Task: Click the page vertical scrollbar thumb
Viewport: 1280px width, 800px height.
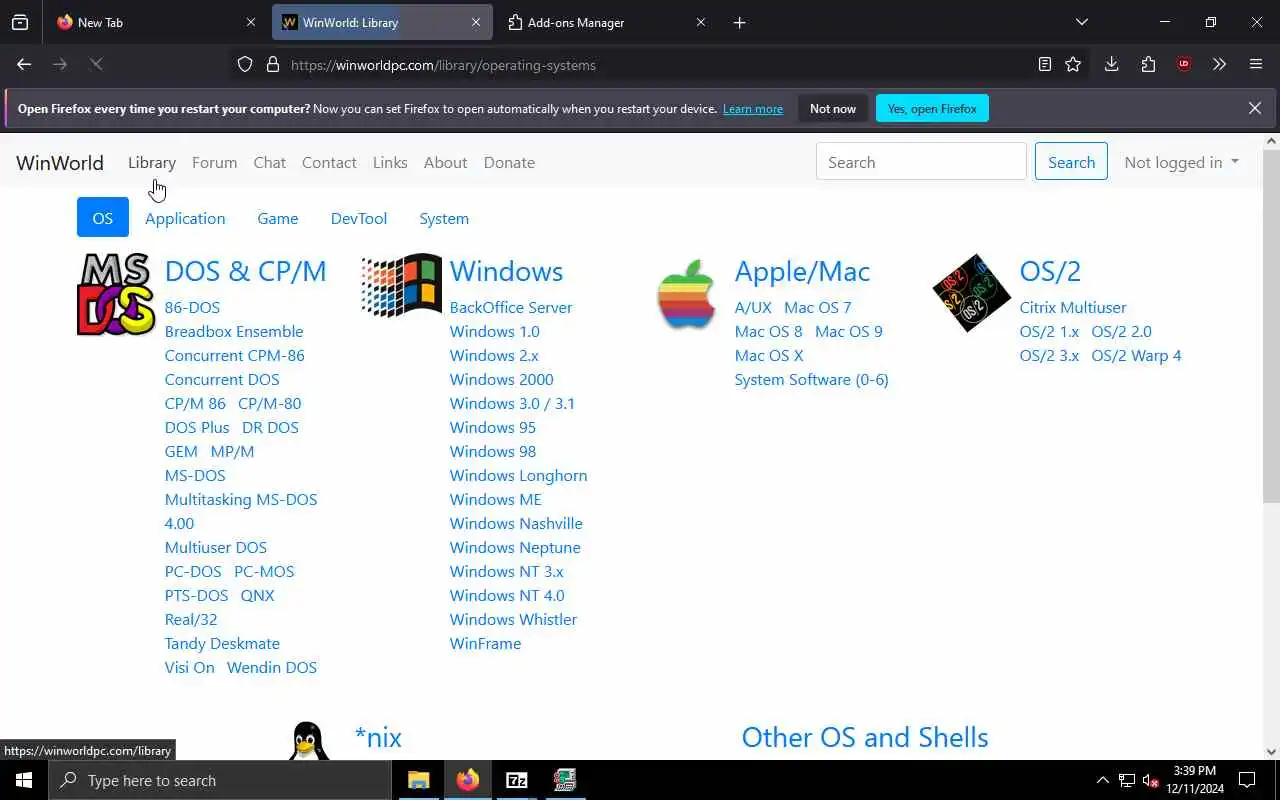Action: click(x=1271, y=325)
